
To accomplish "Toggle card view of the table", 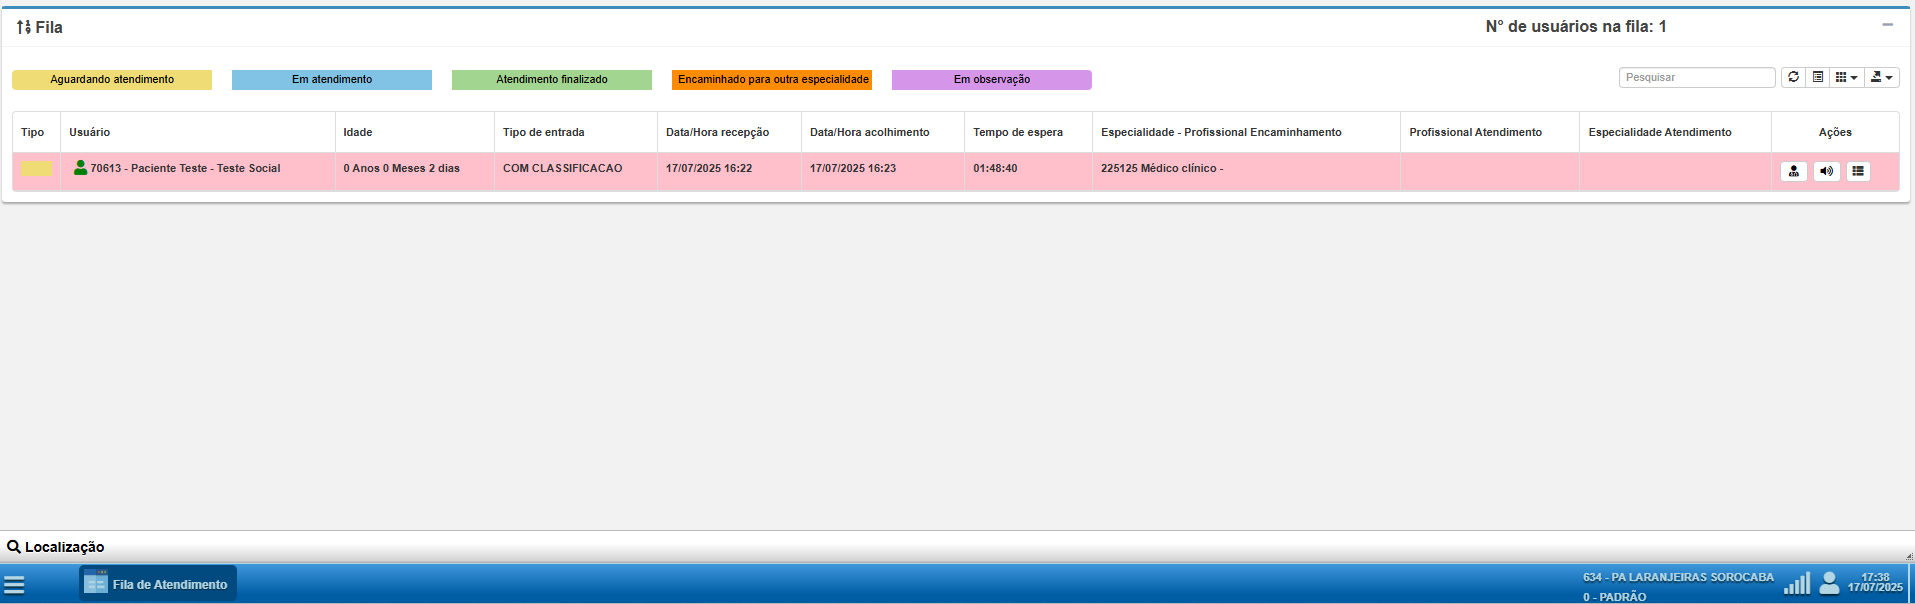I will 1818,77.
